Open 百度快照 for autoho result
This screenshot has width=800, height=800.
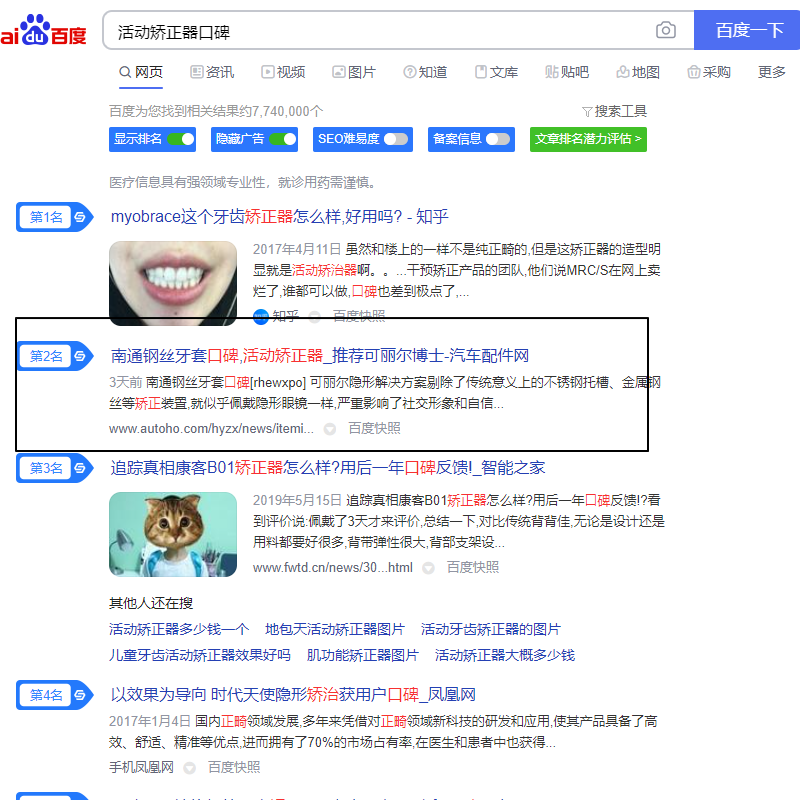pyautogui.click(x=374, y=428)
